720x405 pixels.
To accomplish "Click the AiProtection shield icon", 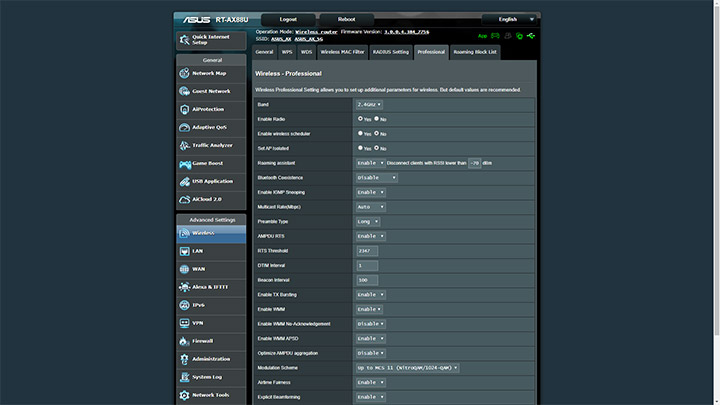I will click(185, 109).
